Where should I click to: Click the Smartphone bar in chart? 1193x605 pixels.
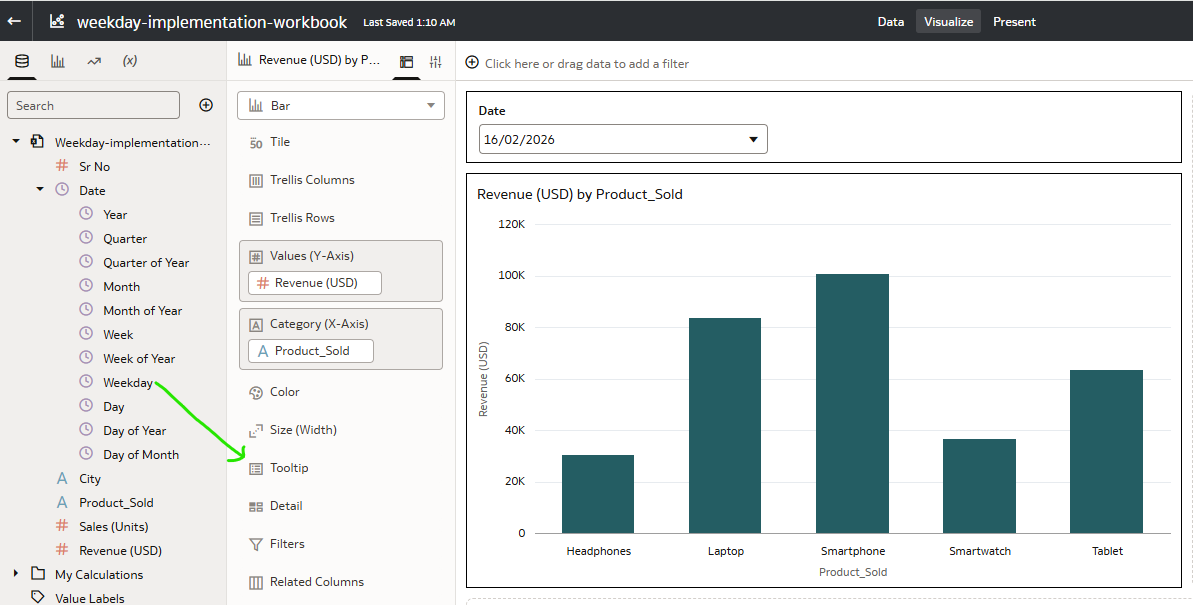tap(852, 403)
